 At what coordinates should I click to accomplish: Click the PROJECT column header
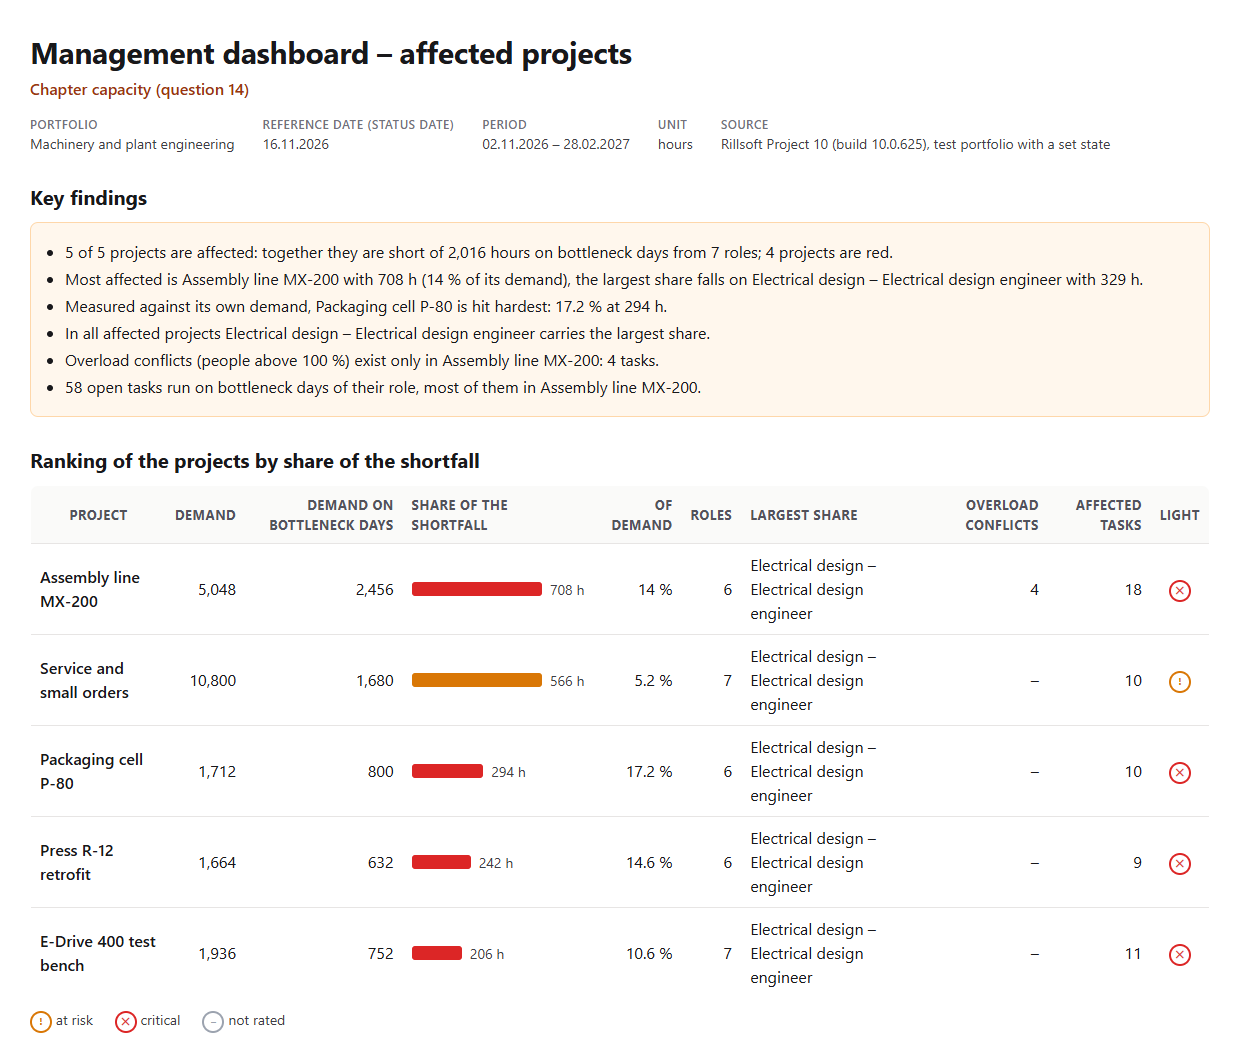pyautogui.click(x=98, y=516)
